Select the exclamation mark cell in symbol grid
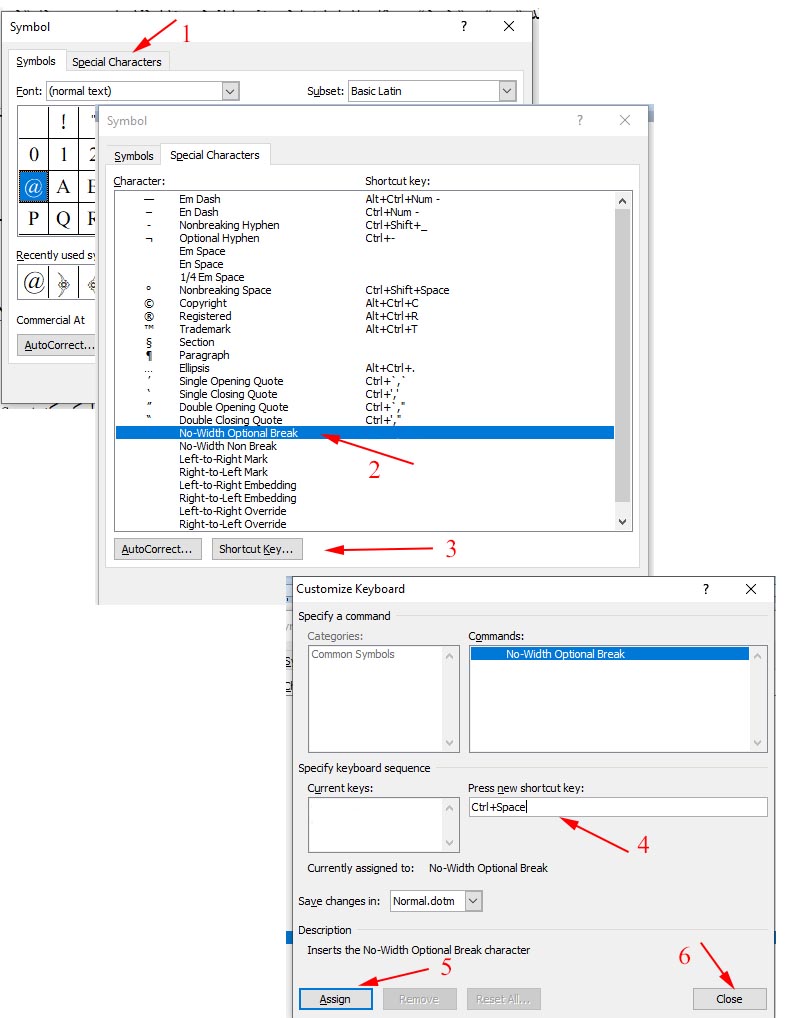806x1018 pixels. (x=64, y=123)
